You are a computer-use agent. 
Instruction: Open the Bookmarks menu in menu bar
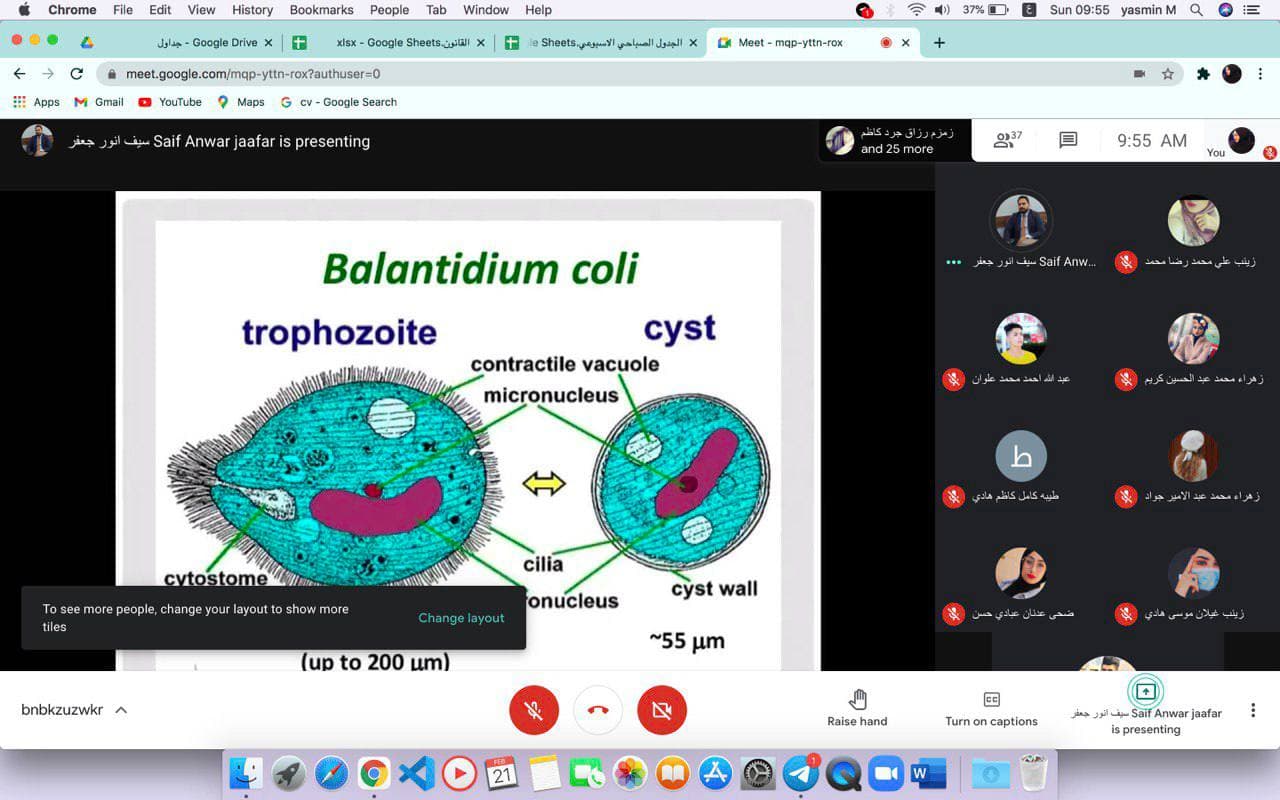321,10
